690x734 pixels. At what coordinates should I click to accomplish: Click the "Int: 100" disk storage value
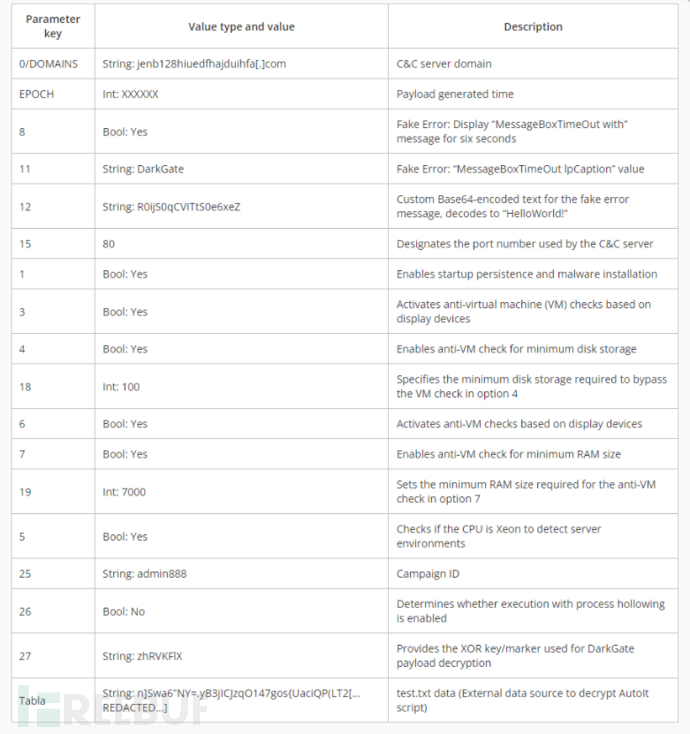click(121, 387)
